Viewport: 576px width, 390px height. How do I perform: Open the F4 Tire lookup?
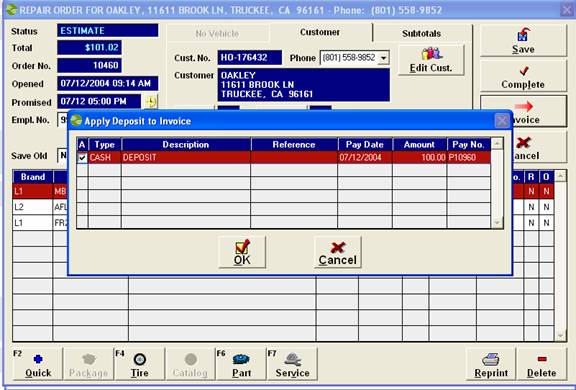coord(140,364)
